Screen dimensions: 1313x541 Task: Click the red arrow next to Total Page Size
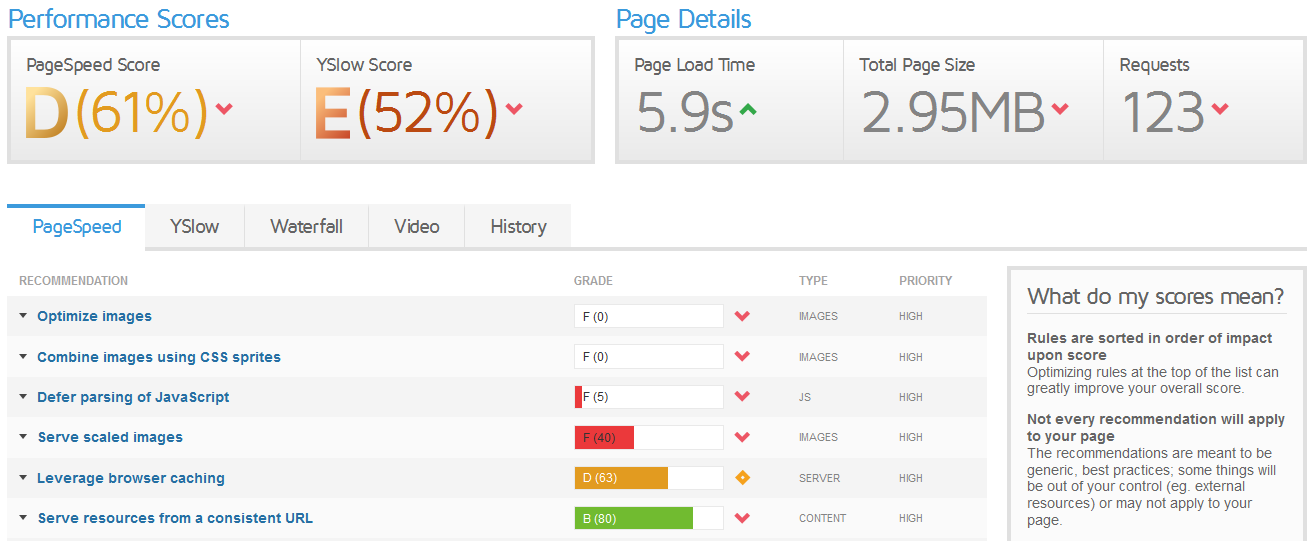pyautogui.click(x=1060, y=109)
